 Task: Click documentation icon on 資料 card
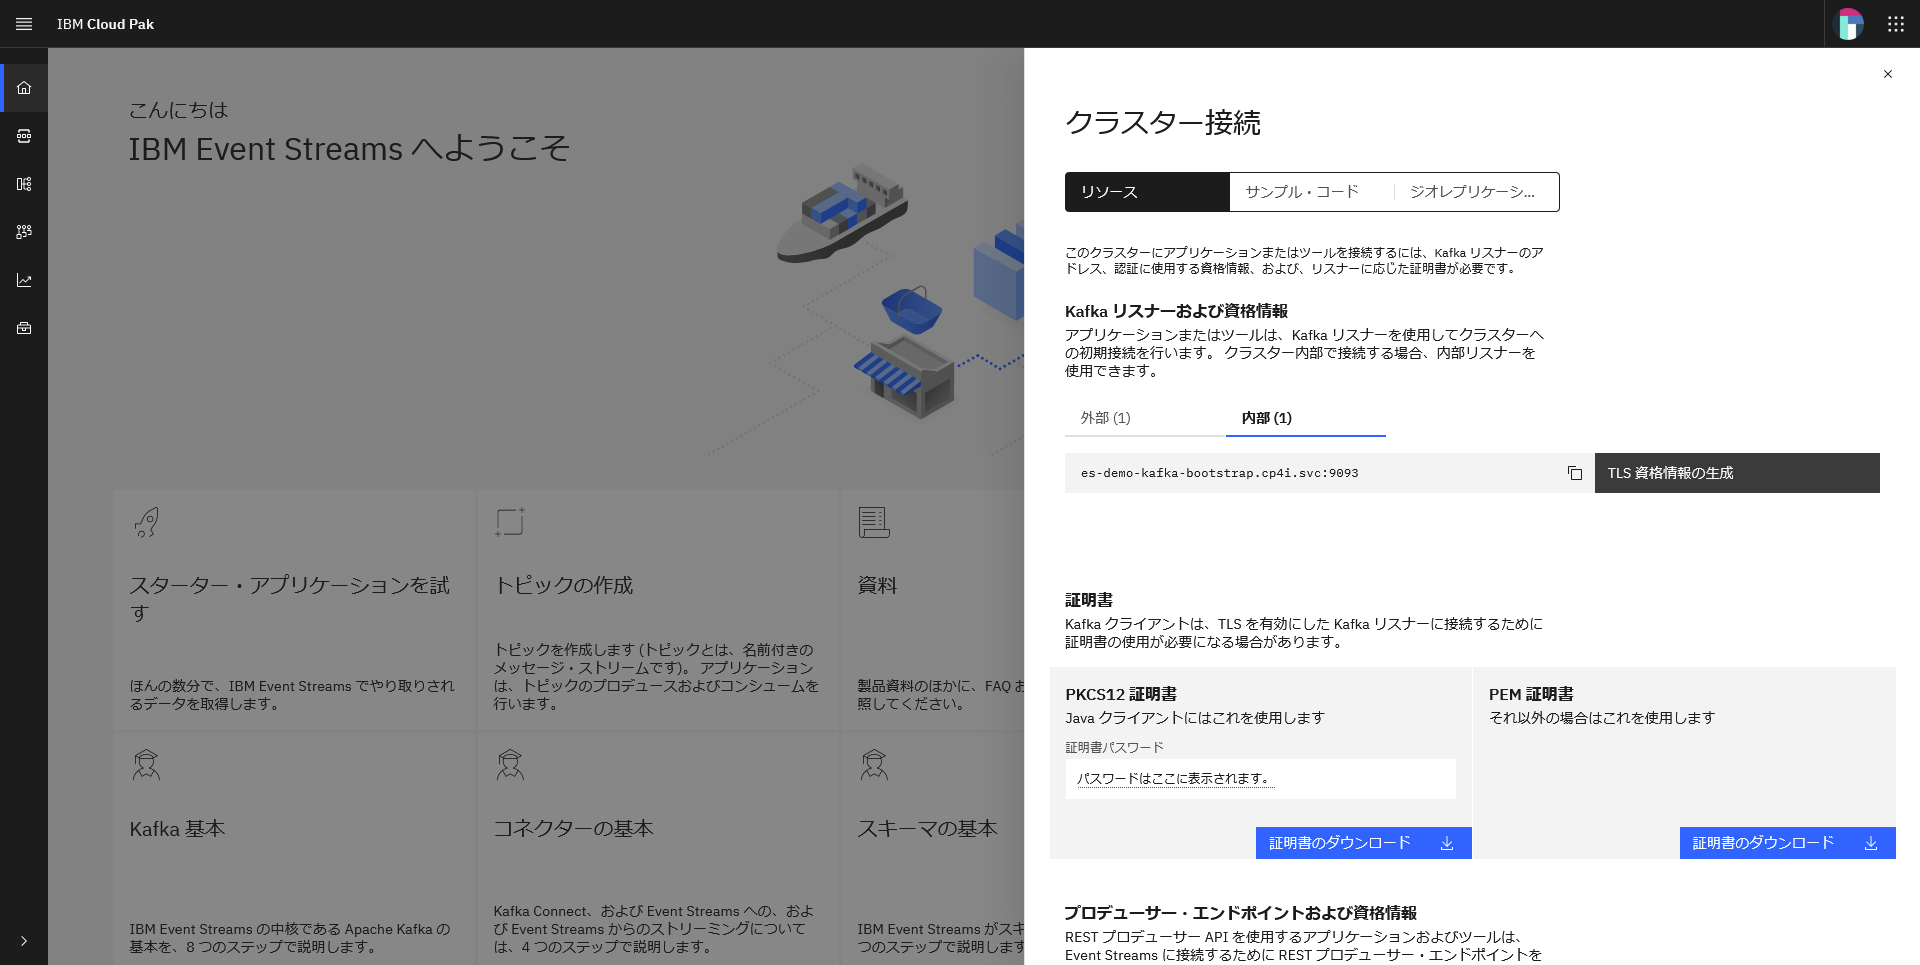pyautogui.click(x=874, y=522)
